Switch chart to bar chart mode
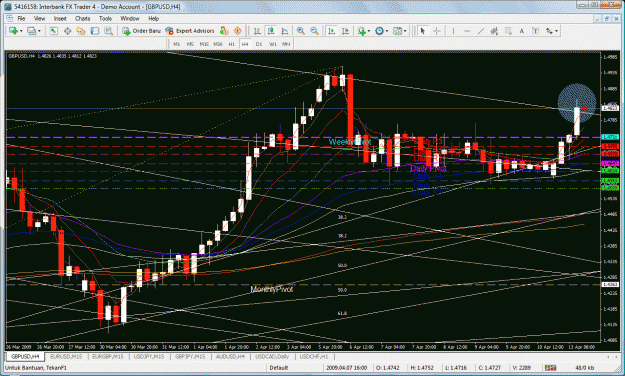625x376 pixels. coord(257,31)
